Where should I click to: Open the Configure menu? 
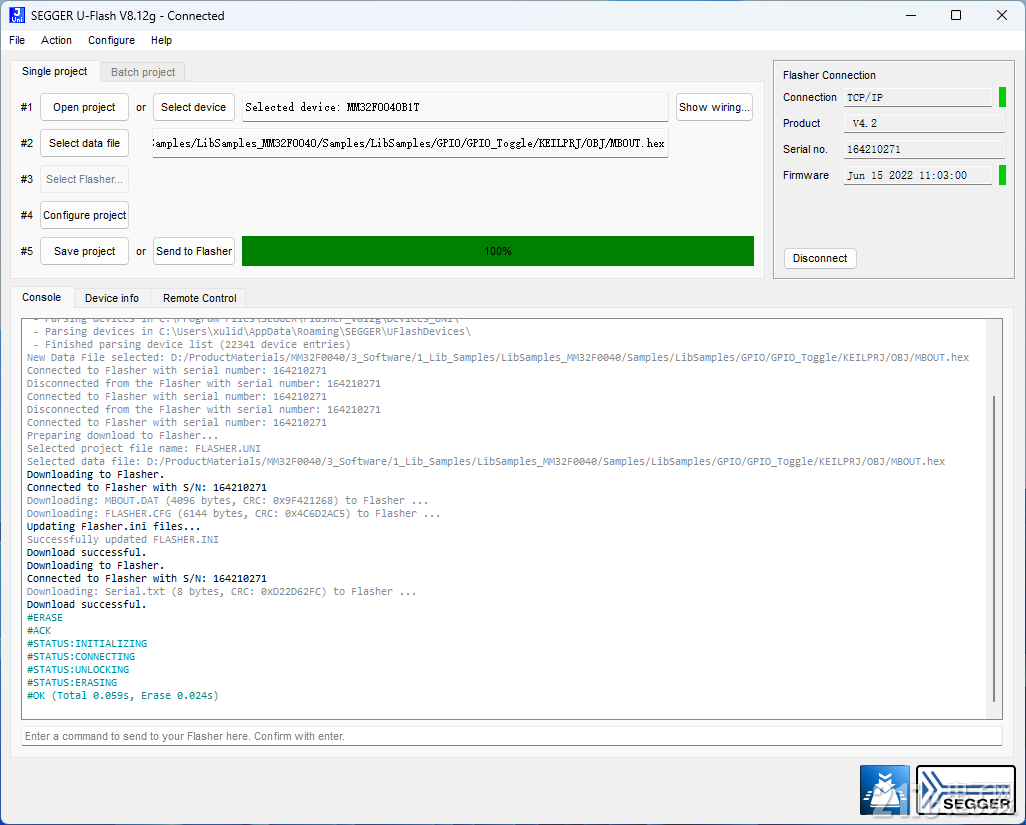tap(111, 41)
